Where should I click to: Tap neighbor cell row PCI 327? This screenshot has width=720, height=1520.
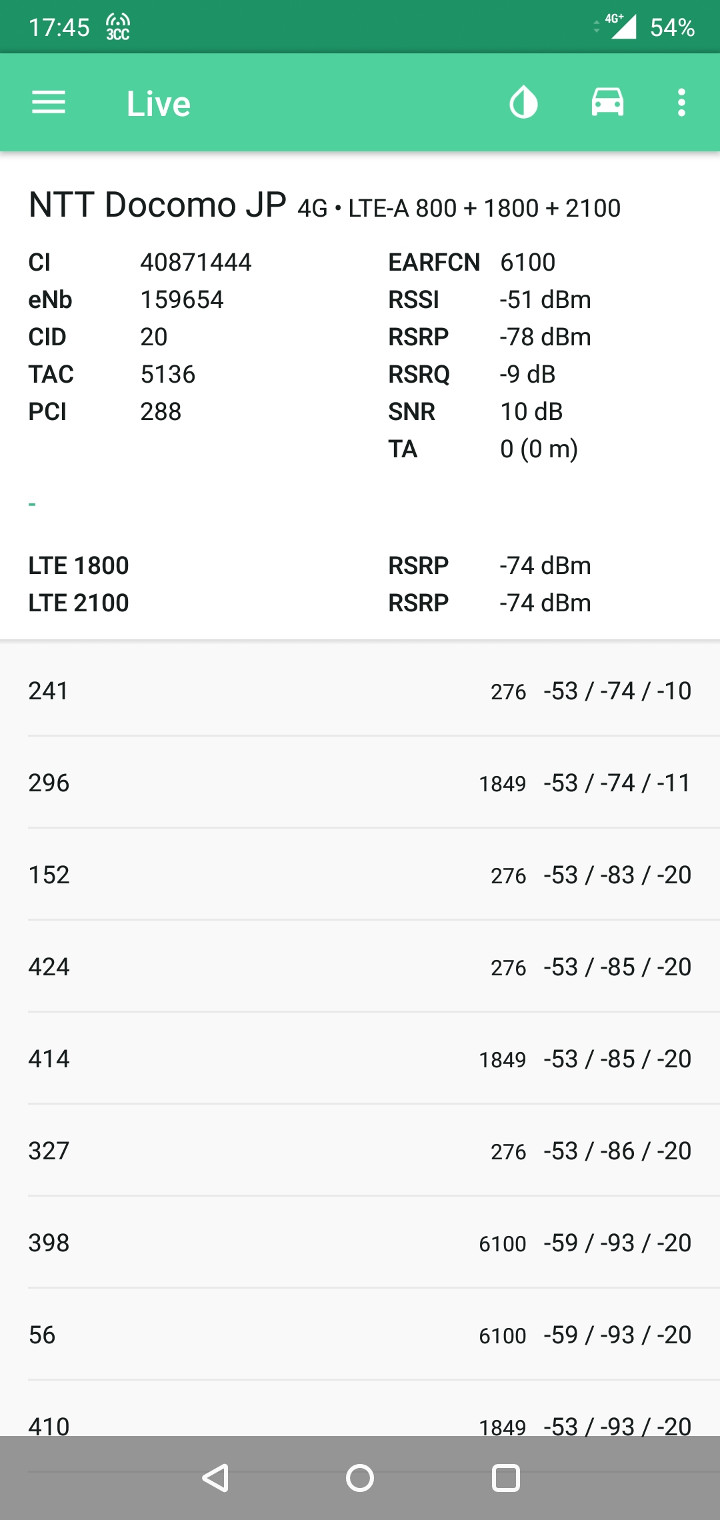pyautogui.click(x=360, y=1151)
